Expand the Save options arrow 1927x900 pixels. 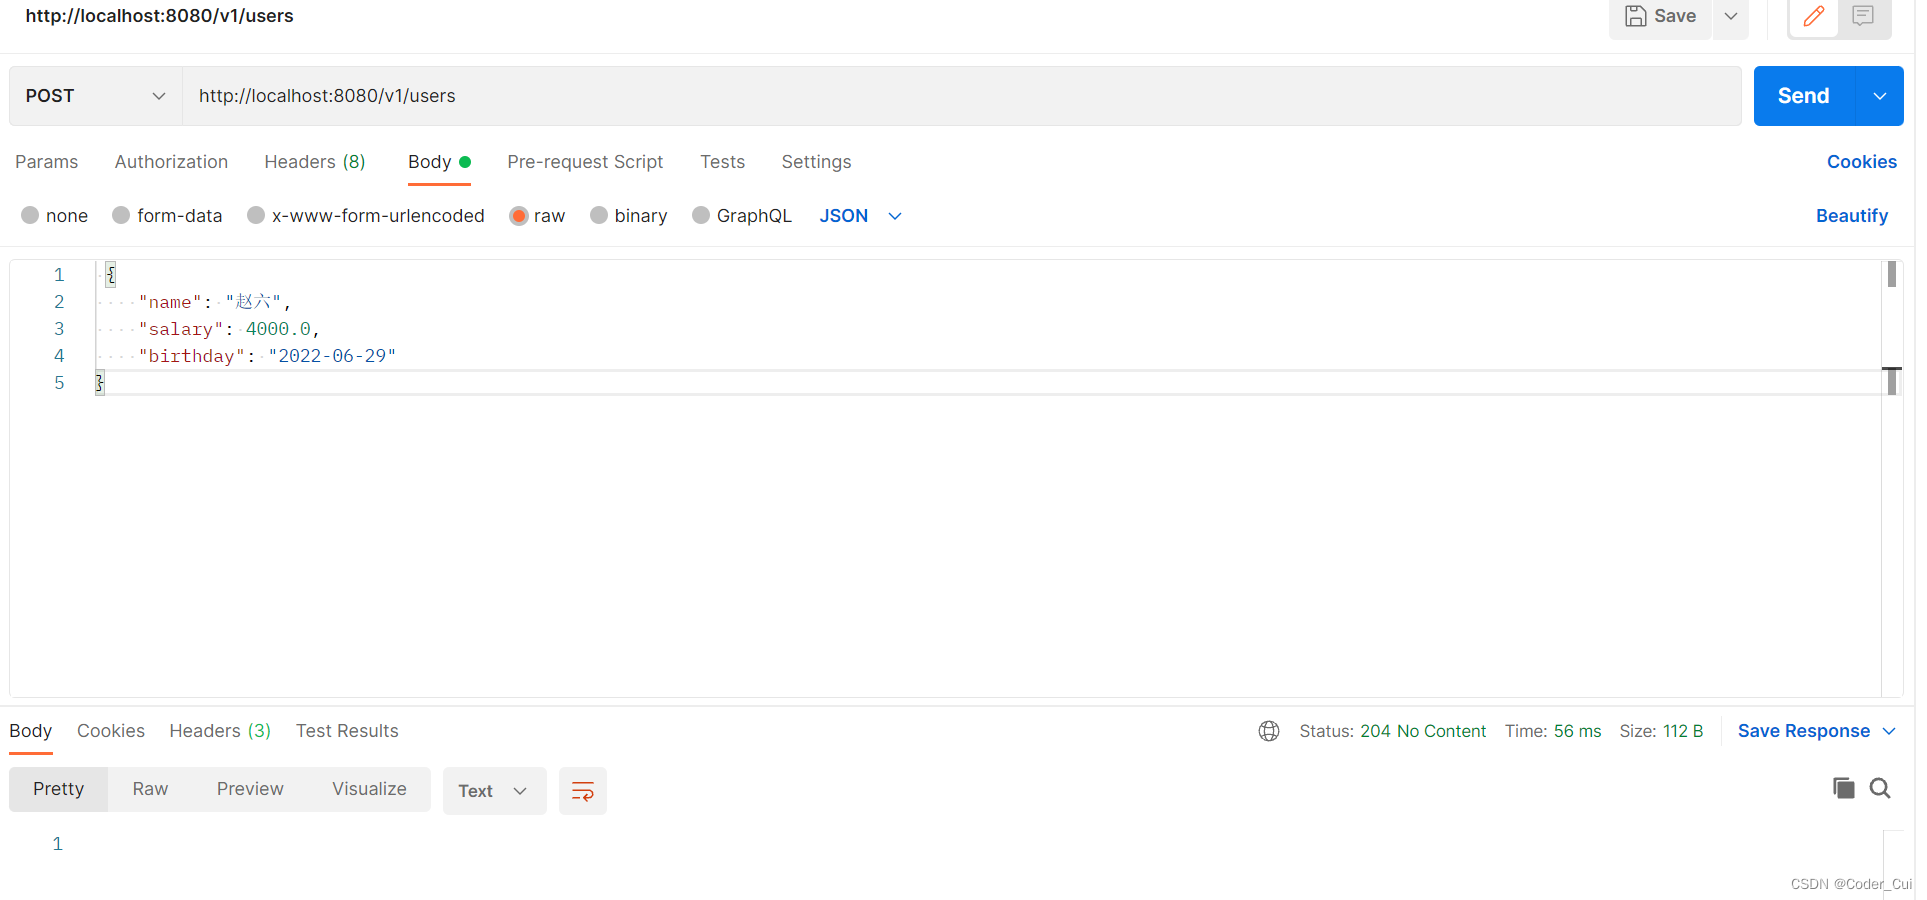click(1731, 16)
